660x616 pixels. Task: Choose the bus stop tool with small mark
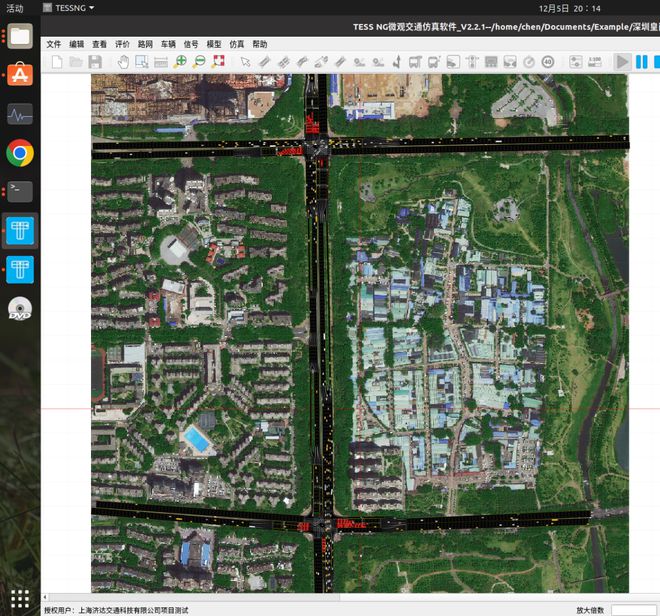pos(434,62)
